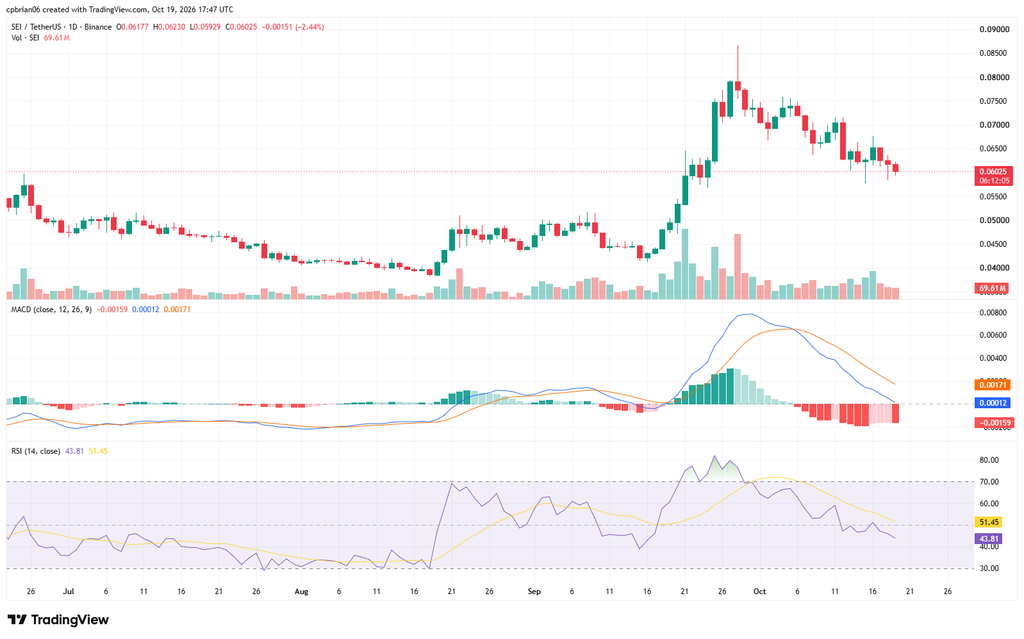This screenshot has width=1024, height=639.
Task: Click the 0.04000 price axis label
Action: 994,268
